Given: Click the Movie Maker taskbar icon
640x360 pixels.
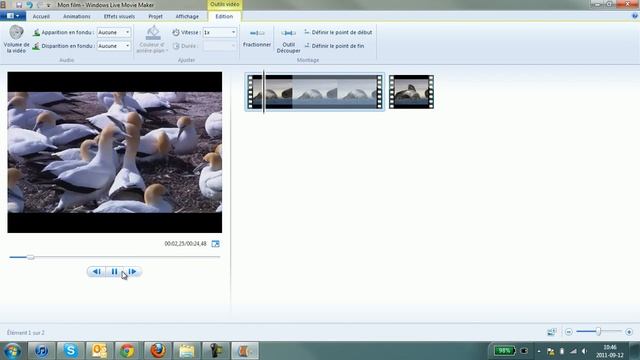Looking at the screenshot, I should coord(245,351).
